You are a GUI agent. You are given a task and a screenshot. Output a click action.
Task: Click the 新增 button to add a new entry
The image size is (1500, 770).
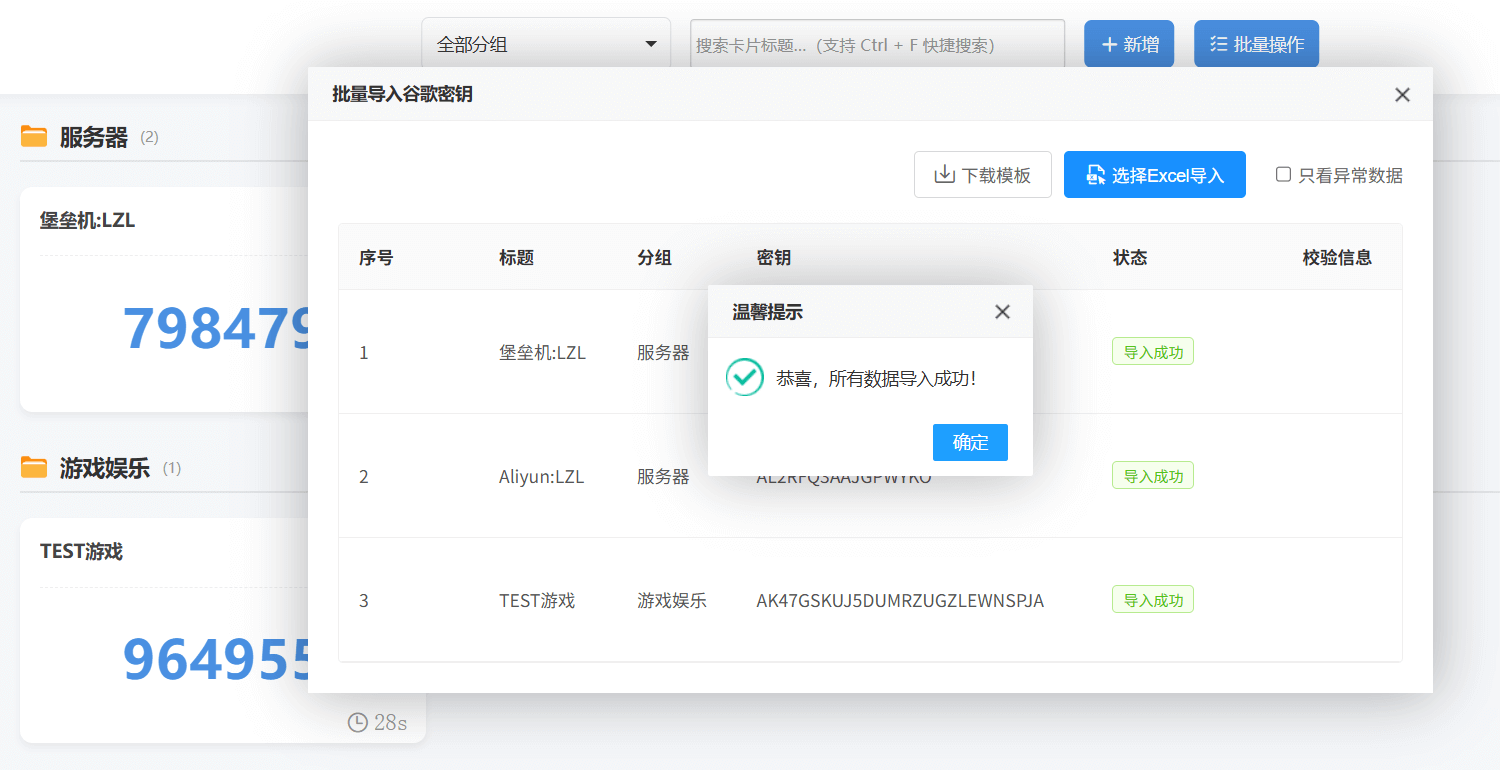click(x=1129, y=43)
